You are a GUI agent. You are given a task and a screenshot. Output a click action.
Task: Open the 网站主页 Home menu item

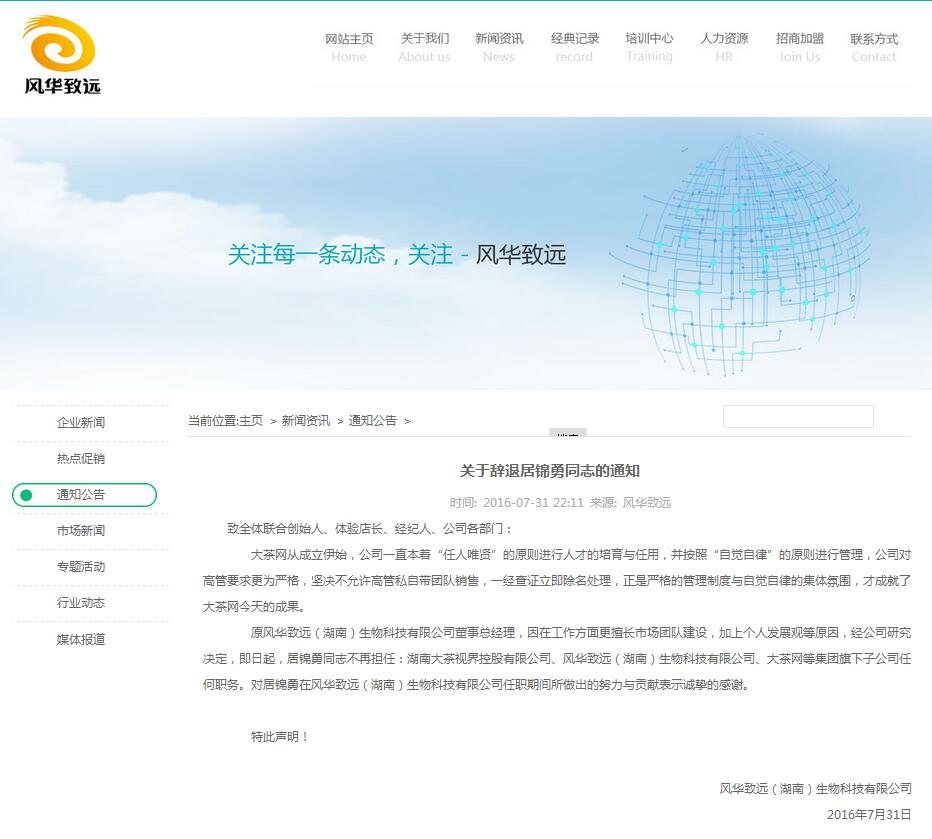[349, 47]
